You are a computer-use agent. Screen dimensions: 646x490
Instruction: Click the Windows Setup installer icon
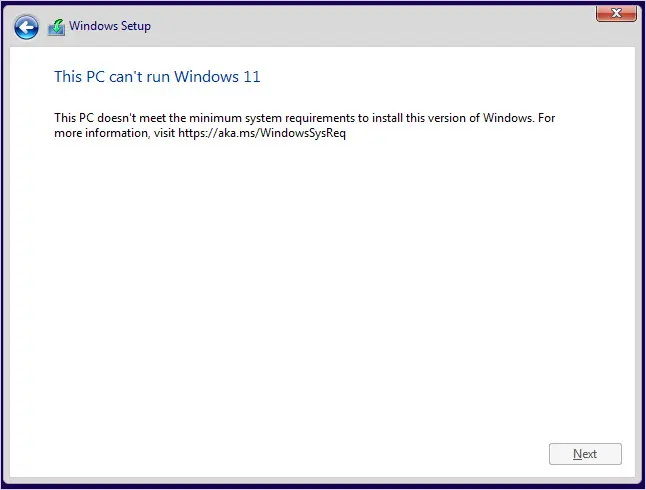pos(56,27)
